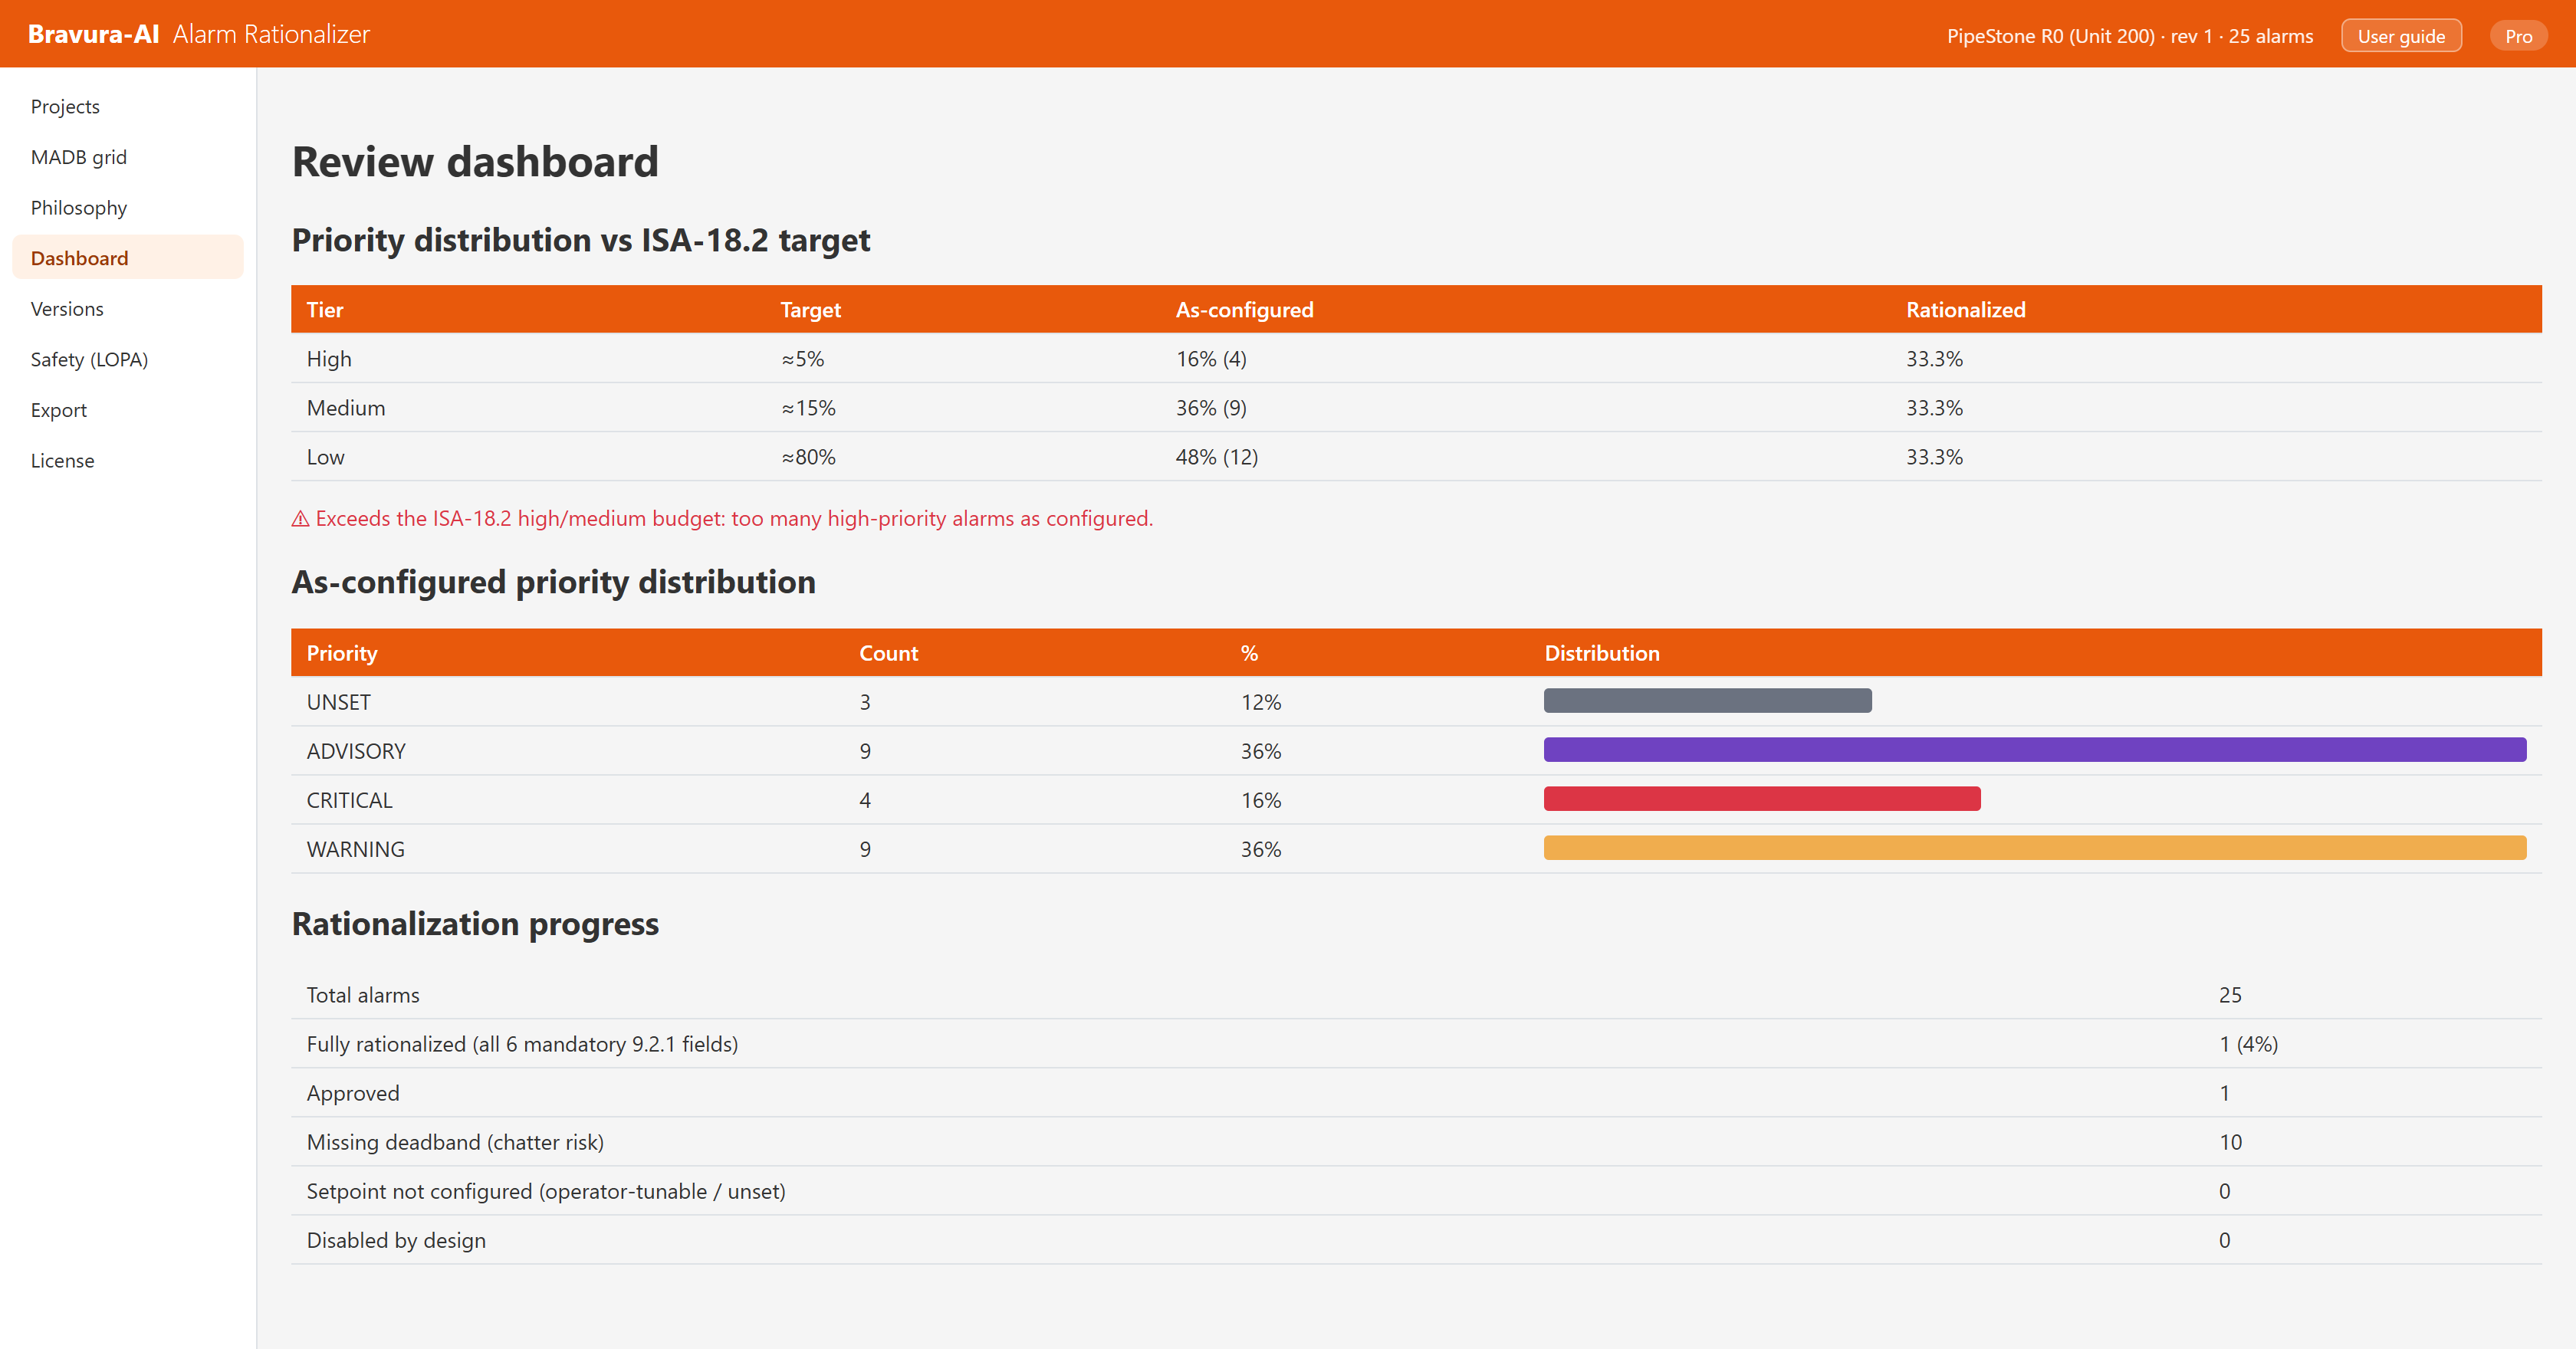The width and height of the screenshot is (2576, 1349).
Task: Click the Count column header
Action: (888, 653)
